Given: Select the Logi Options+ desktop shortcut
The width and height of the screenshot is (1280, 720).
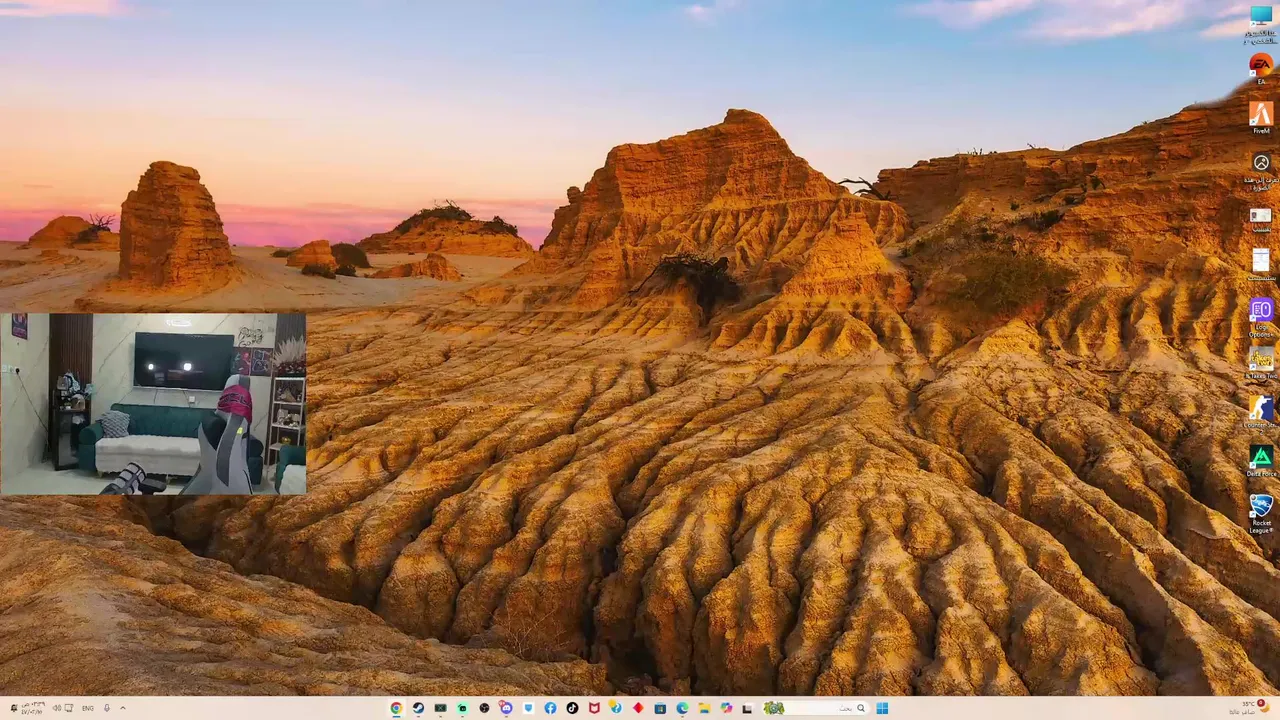Looking at the screenshot, I should coord(1261,318).
